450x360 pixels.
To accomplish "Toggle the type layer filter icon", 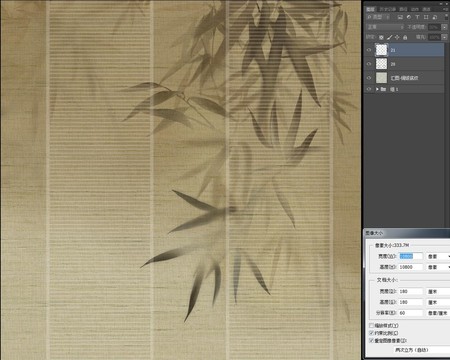I will pos(417,17).
